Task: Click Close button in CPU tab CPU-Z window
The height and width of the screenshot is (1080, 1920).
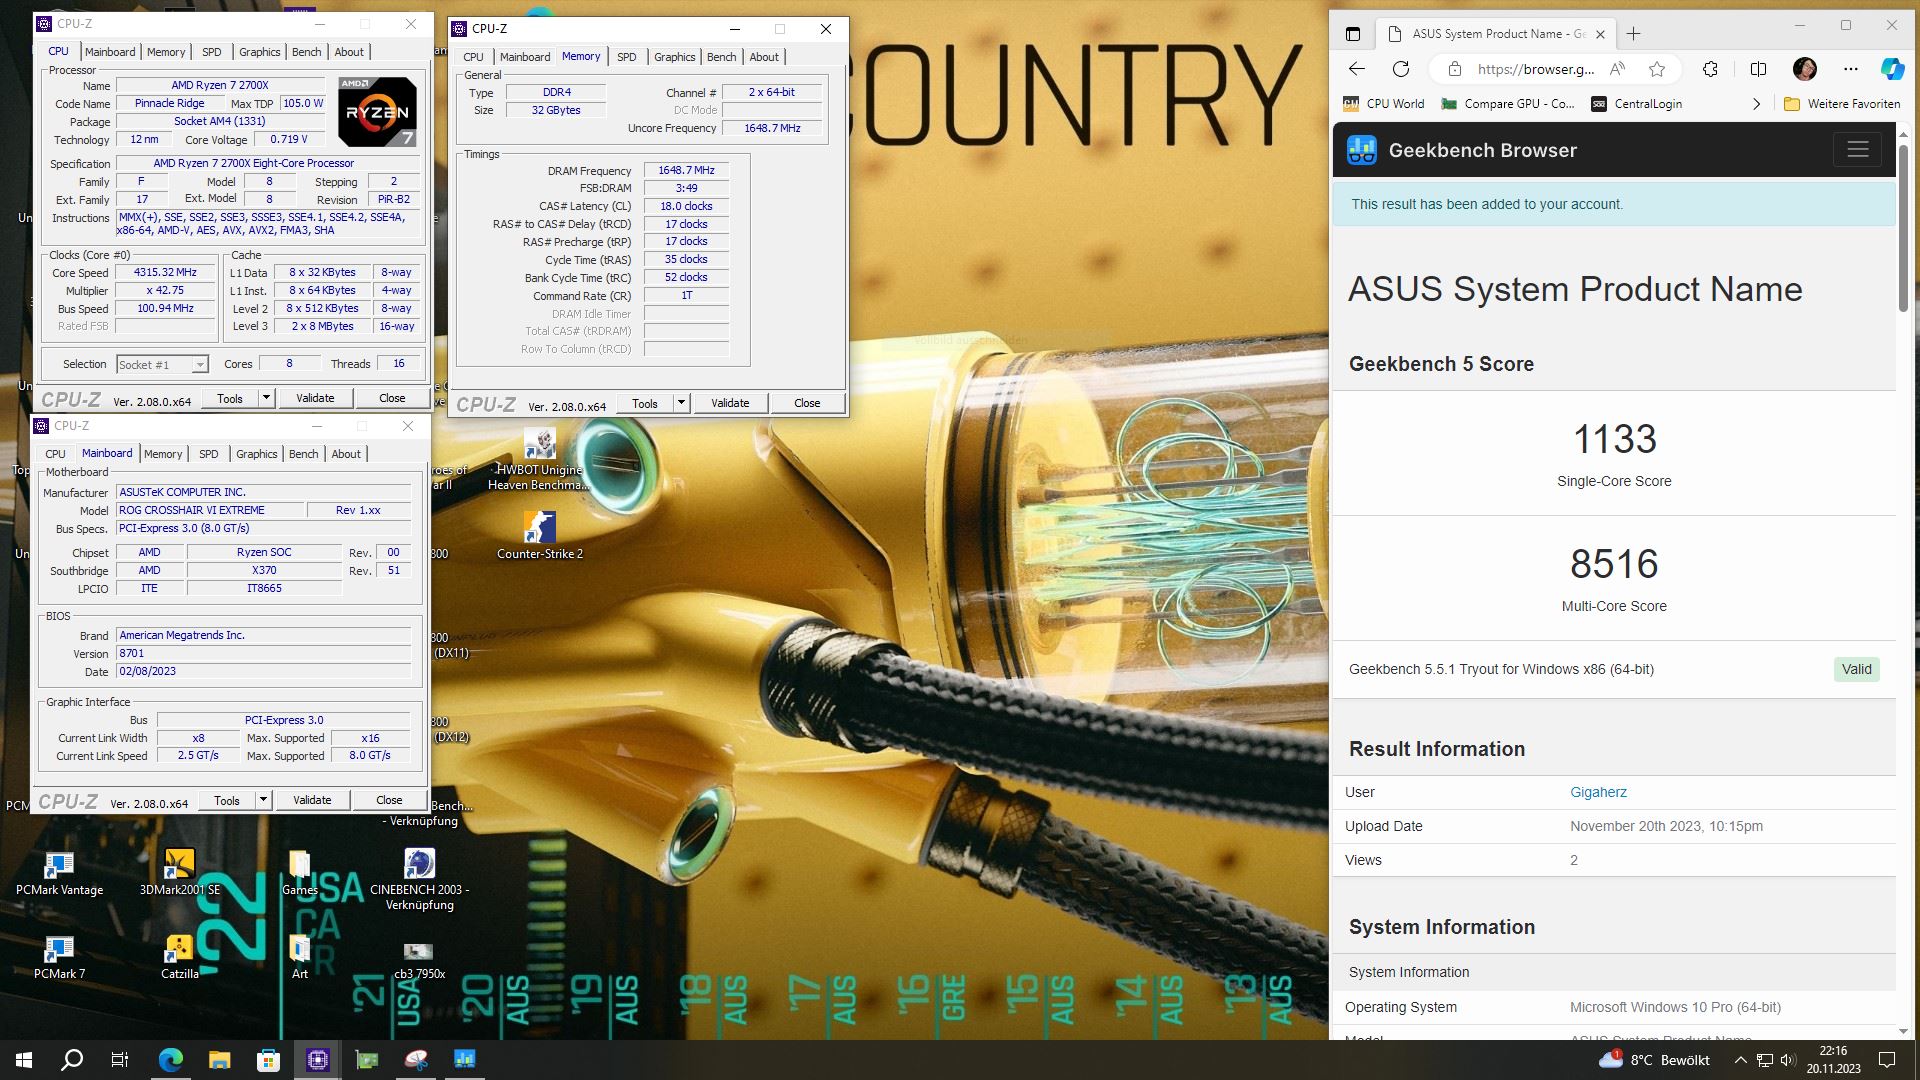Action: tap(392, 398)
